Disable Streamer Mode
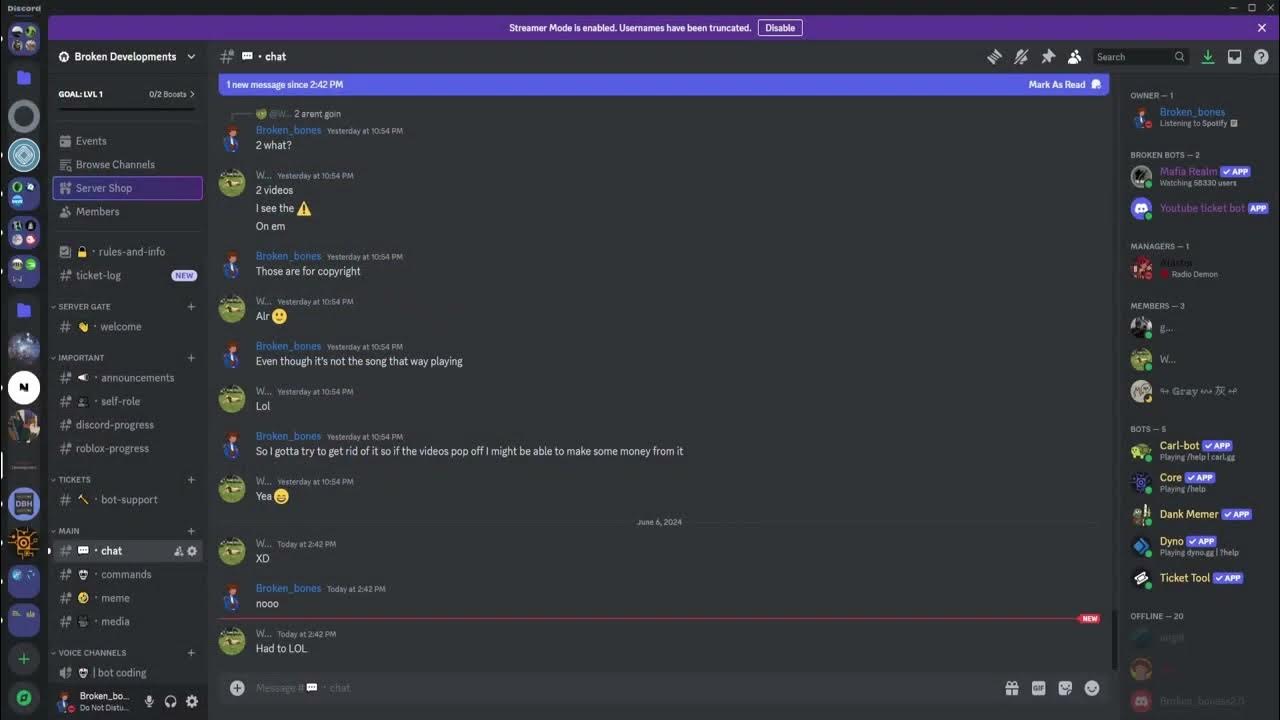Image resolution: width=1280 pixels, height=720 pixels. 780,28
